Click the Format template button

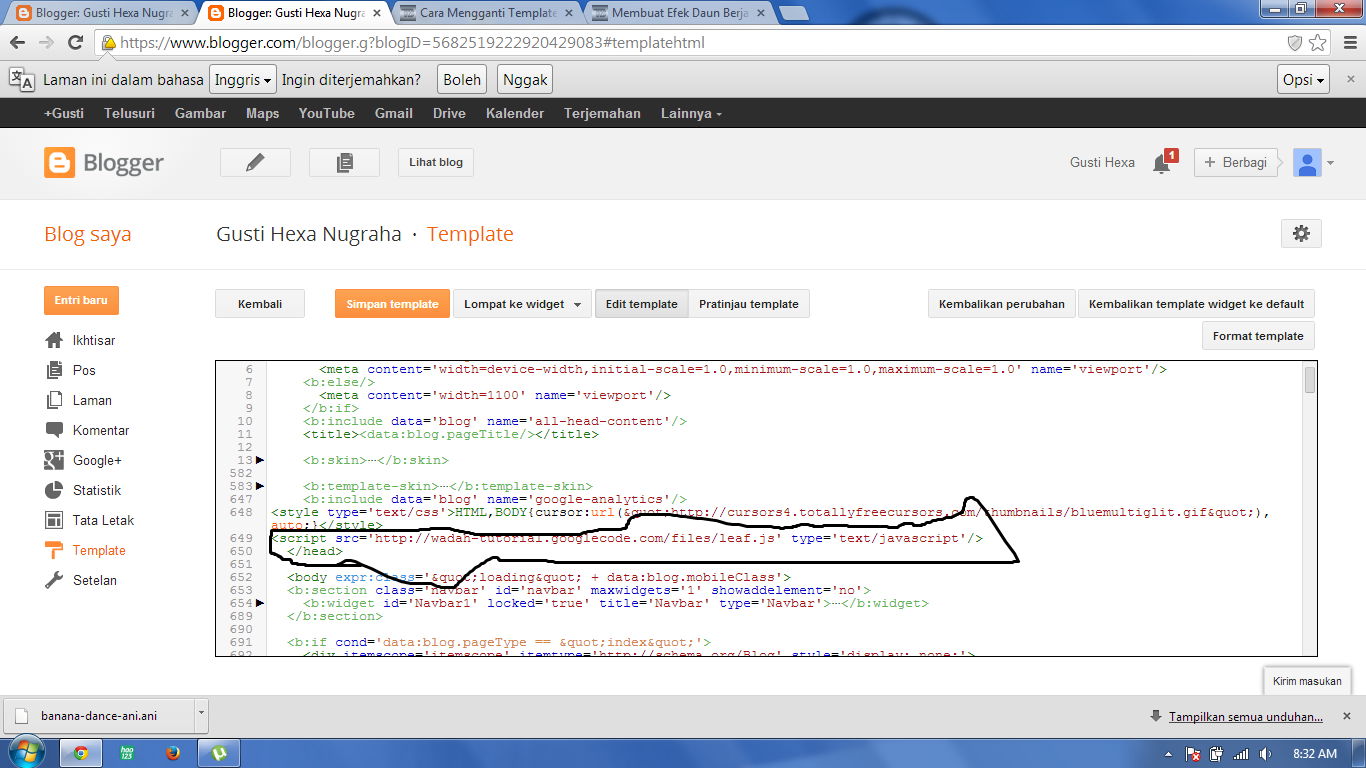click(x=1258, y=336)
